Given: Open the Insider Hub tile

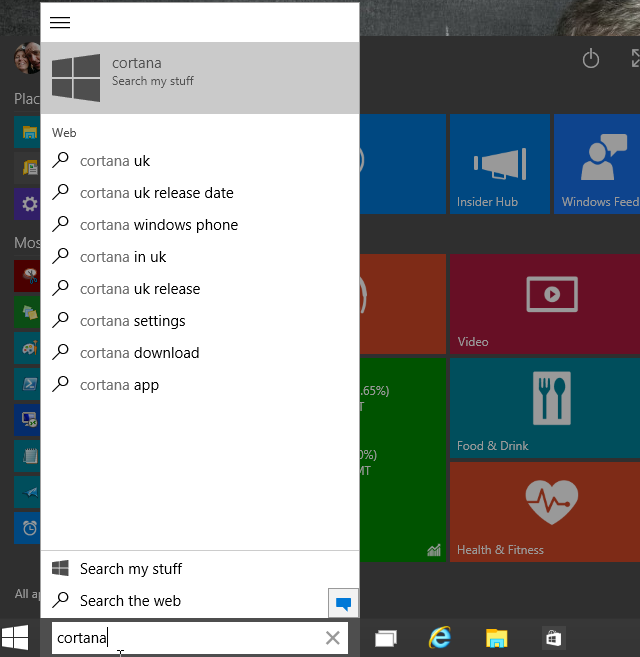Looking at the screenshot, I should pyautogui.click(x=500, y=164).
